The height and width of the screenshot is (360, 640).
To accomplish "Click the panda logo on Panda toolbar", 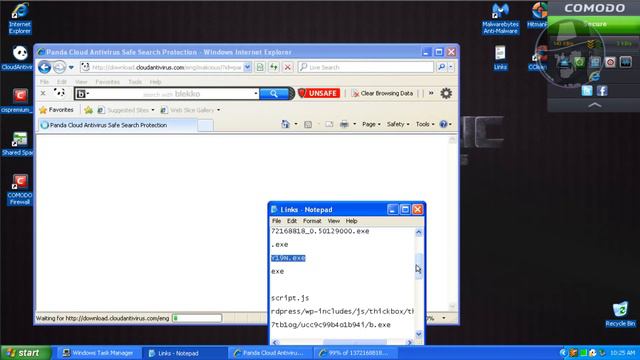I will click(x=59, y=93).
